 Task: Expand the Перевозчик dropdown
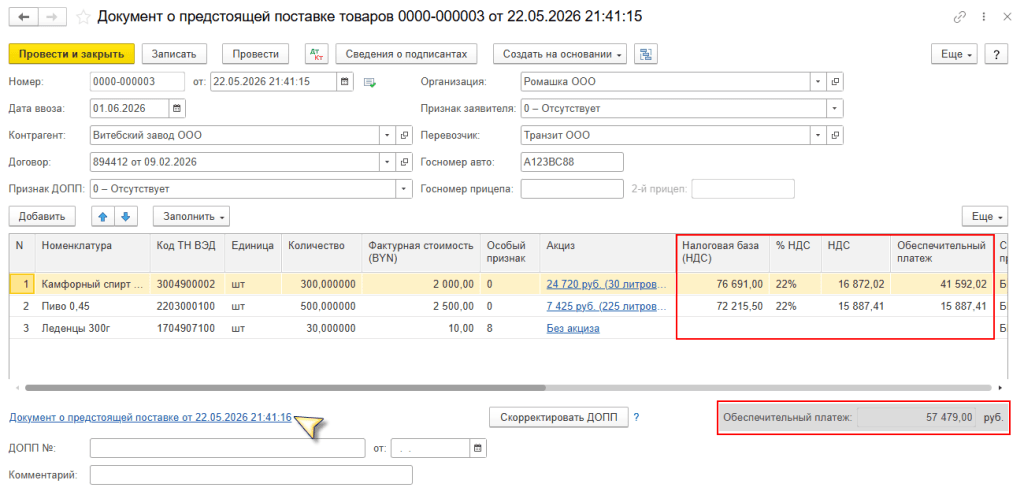tap(819, 135)
